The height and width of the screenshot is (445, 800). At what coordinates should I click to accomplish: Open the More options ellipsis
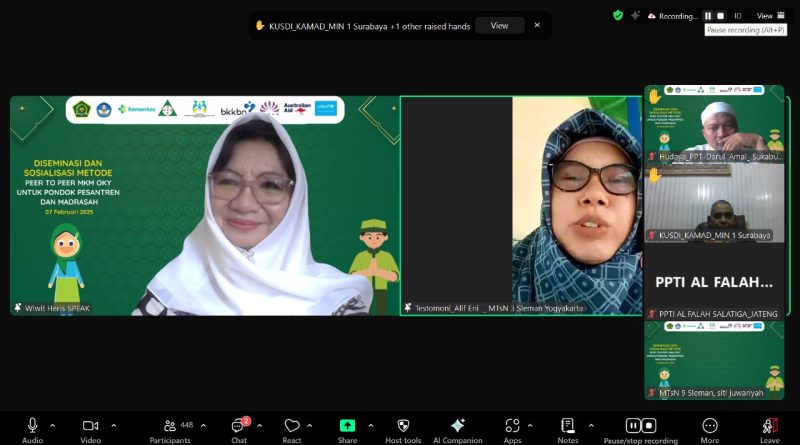pos(709,425)
